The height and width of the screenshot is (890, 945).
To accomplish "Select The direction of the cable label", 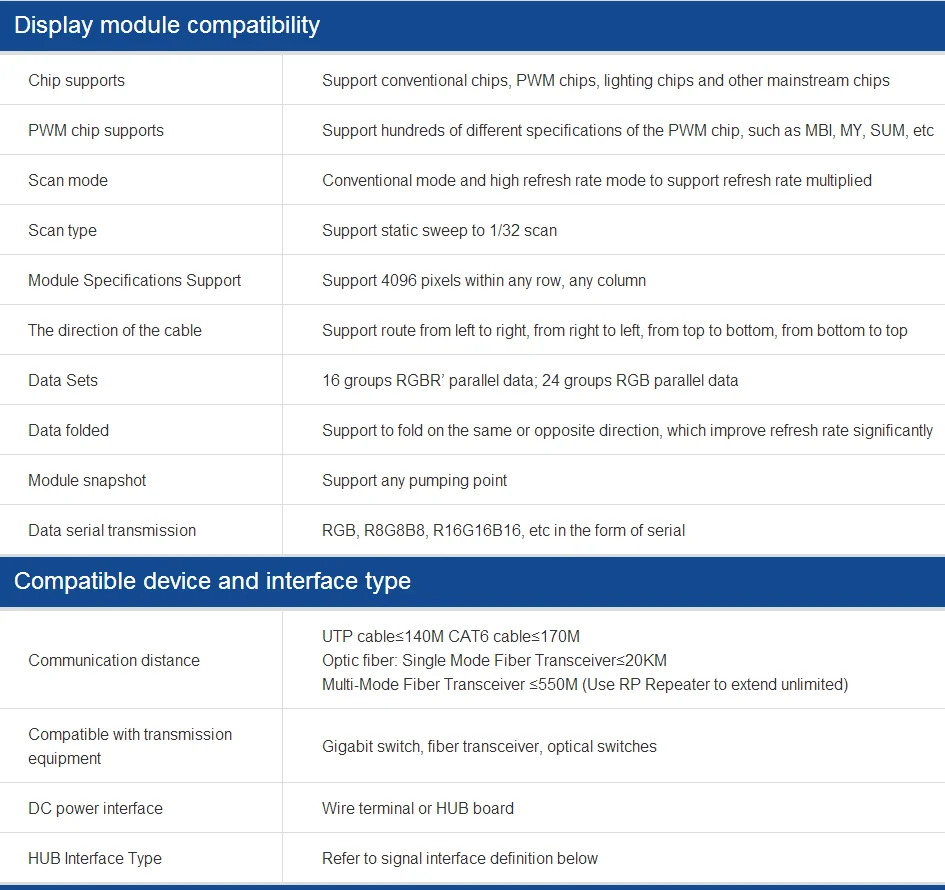I will point(115,330).
